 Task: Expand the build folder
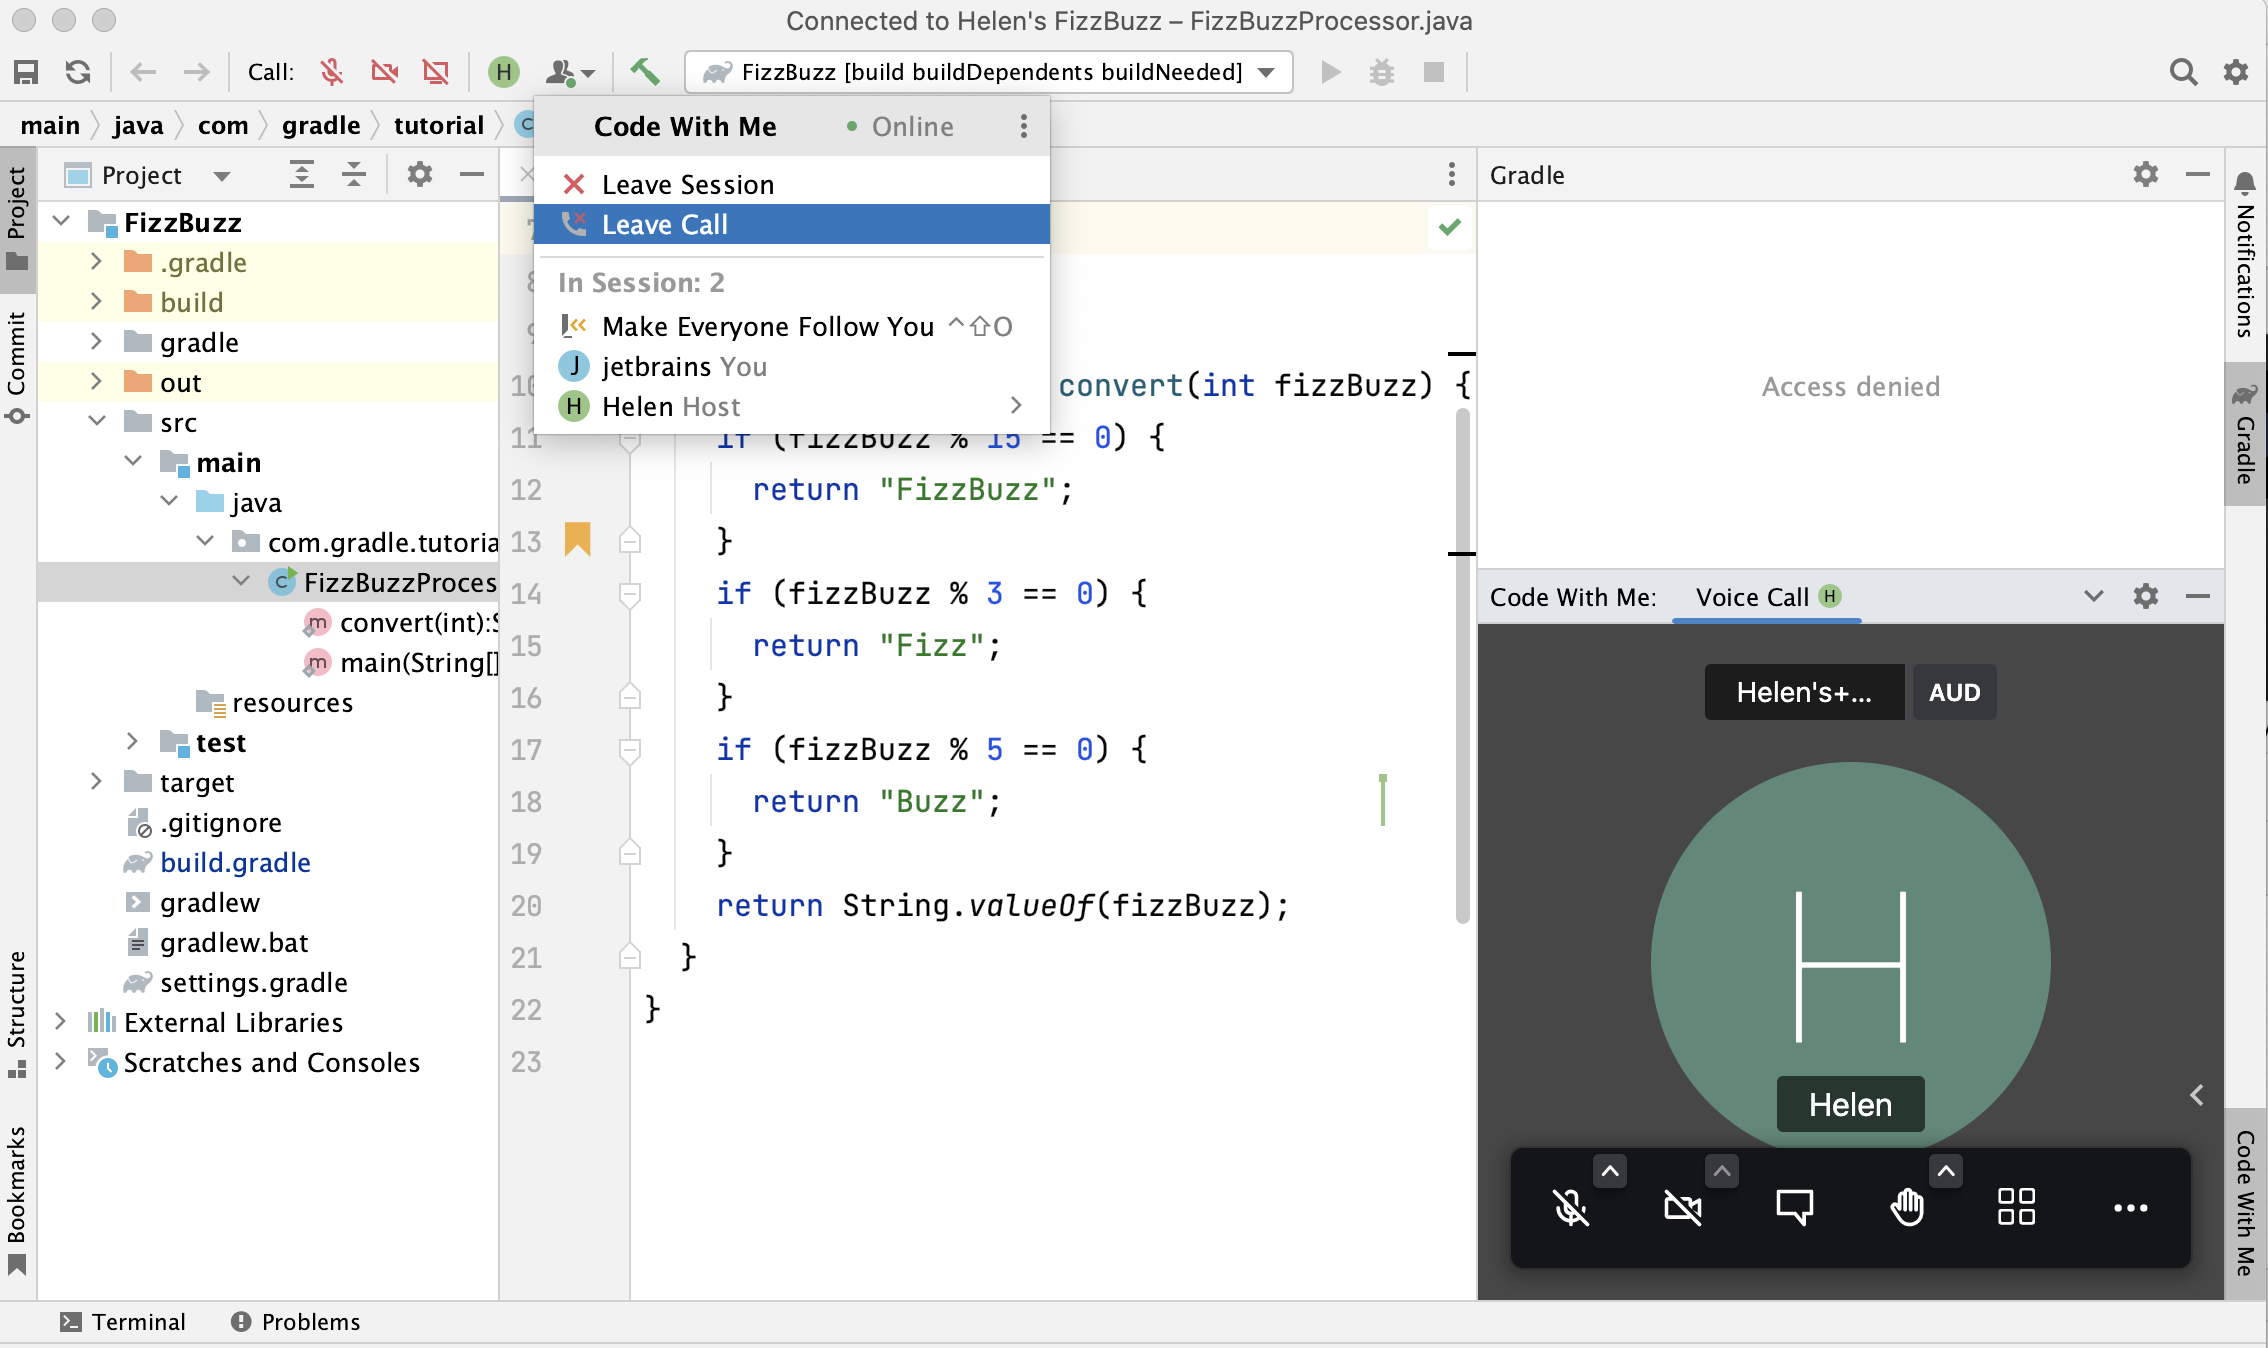pos(96,301)
